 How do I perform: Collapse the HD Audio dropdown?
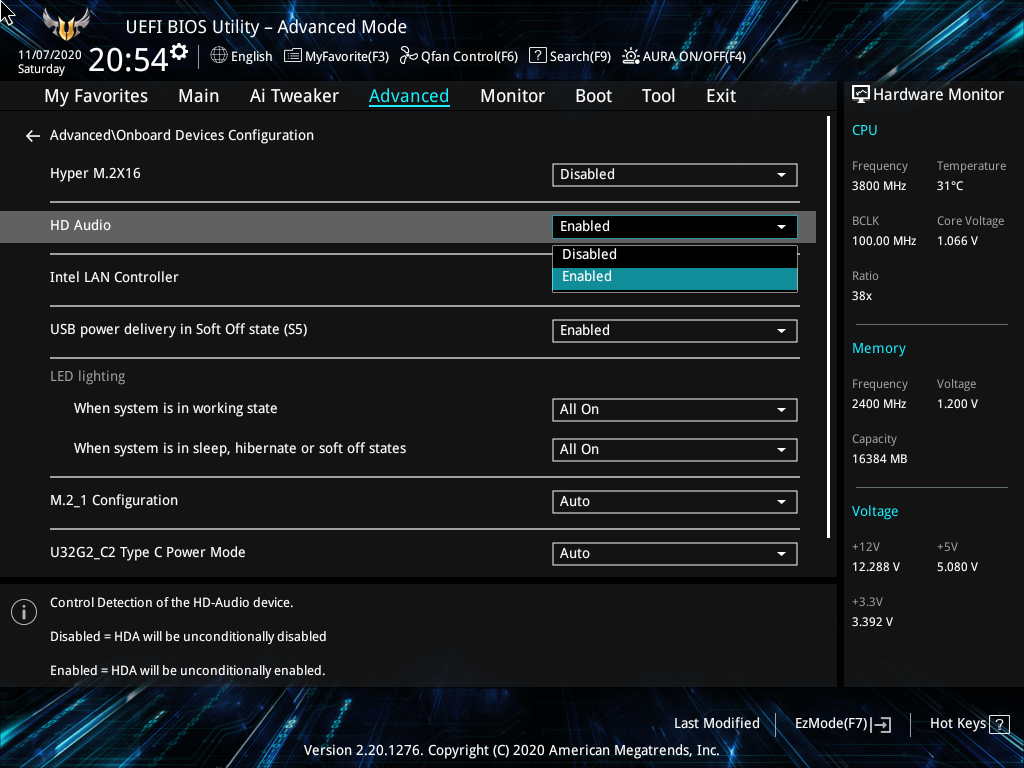tap(675, 227)
